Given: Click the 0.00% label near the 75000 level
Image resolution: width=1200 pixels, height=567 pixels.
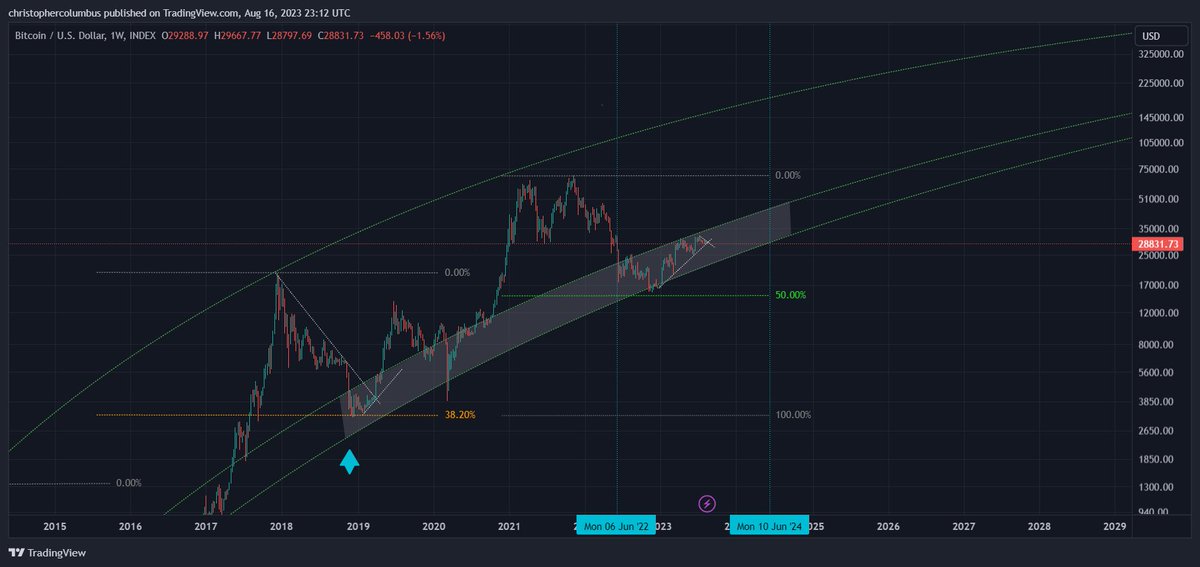Looking at the screenshot, I should coord(788,176).
